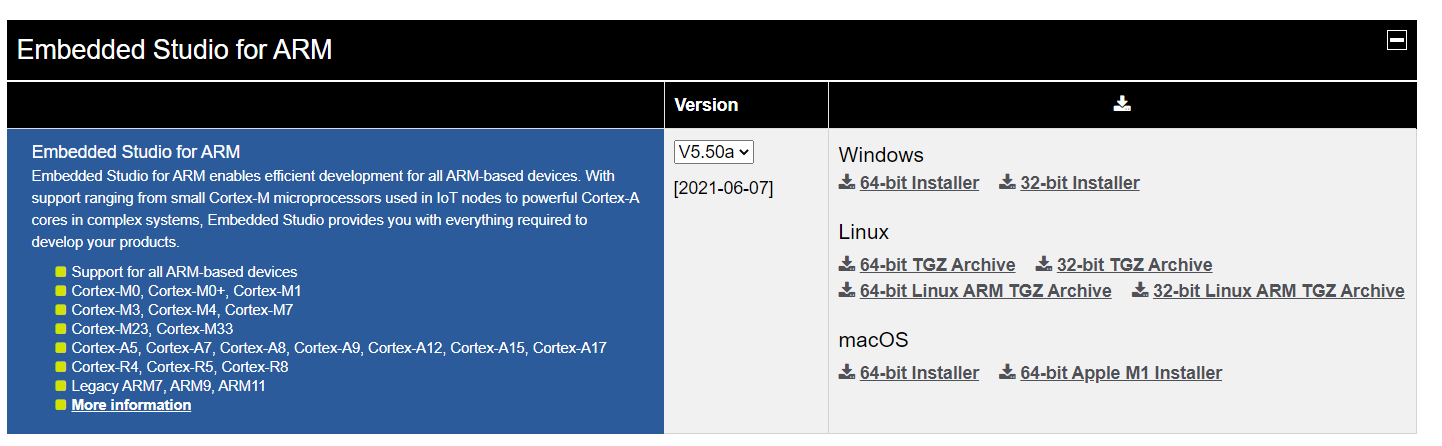Click download icon beside Linux 64-bit TGZ Archive
Image resolution: width=1442 pixels, height=446 pixels.
pyautogui.click(x=847, y=264)
